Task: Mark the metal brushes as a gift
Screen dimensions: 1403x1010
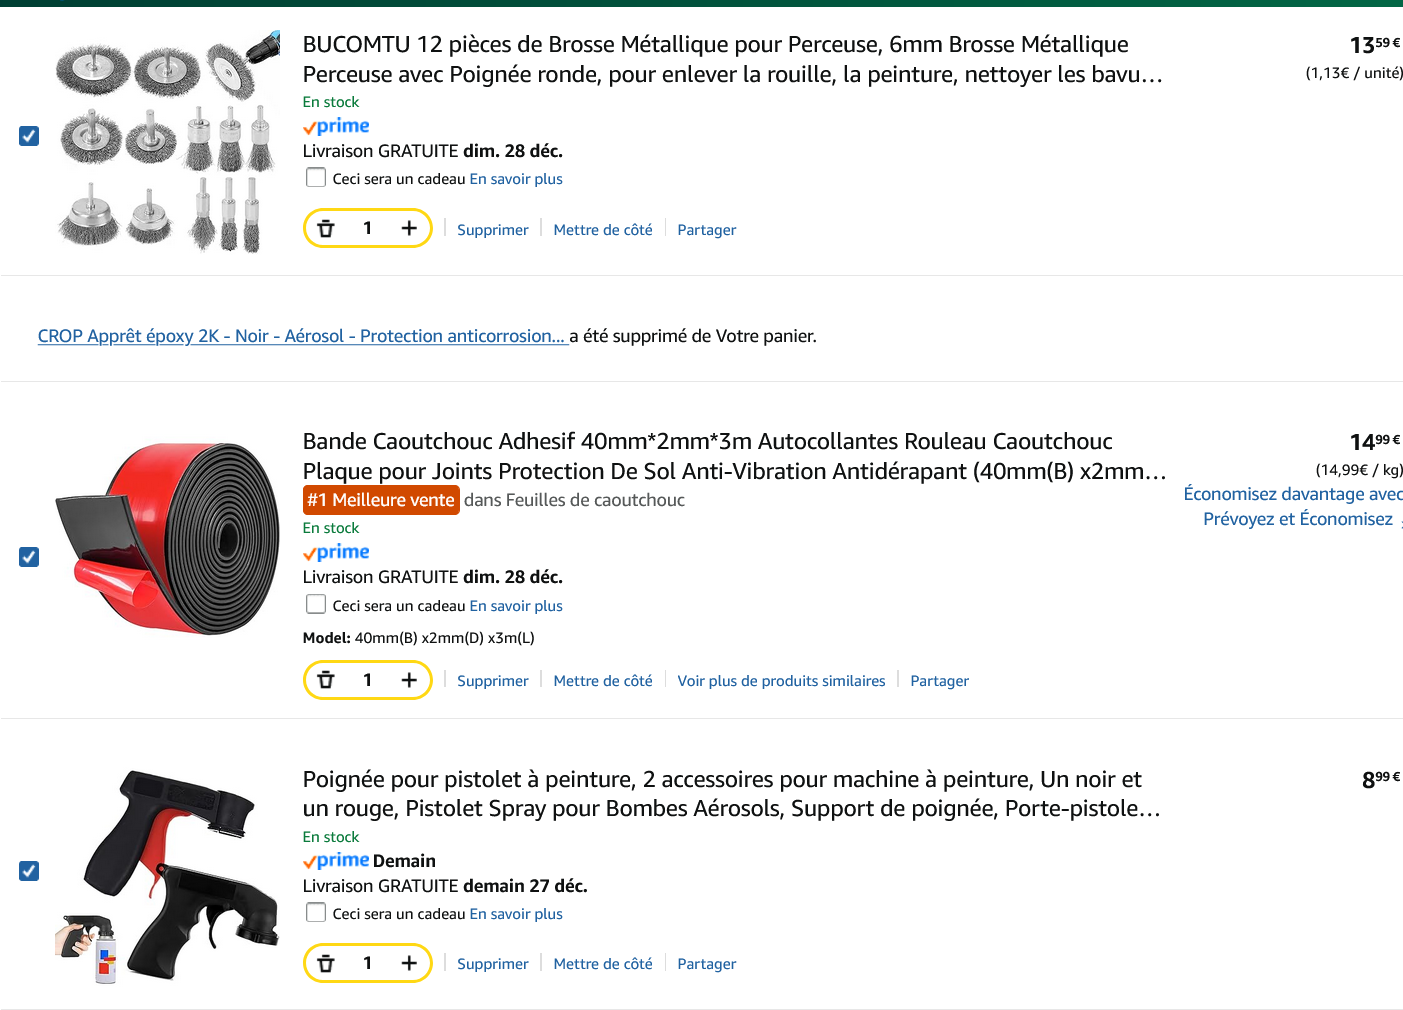Action: pyautogui.click(x=316, y=178)
